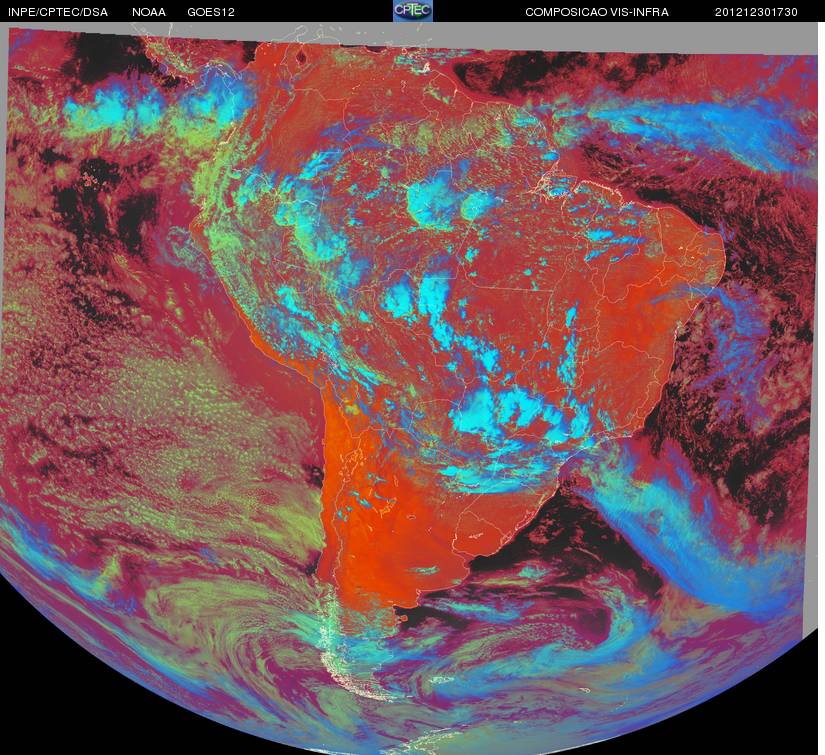Click the CPTEC logo in the header

click(x=413, y=11)
